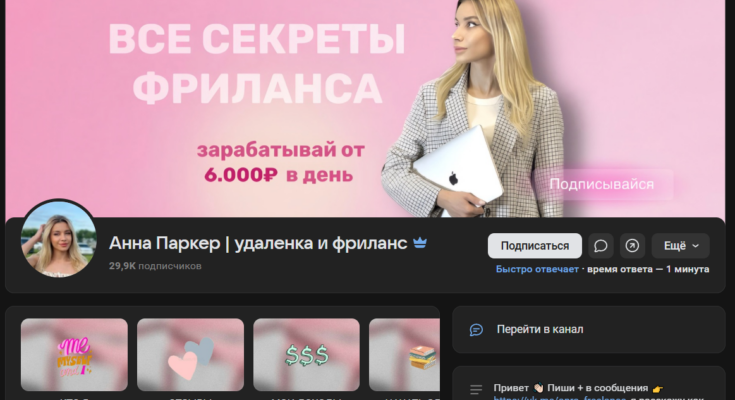Click the message bubble icon button
Viewport: 735px width, 400px height.
(x=601, y=245)
